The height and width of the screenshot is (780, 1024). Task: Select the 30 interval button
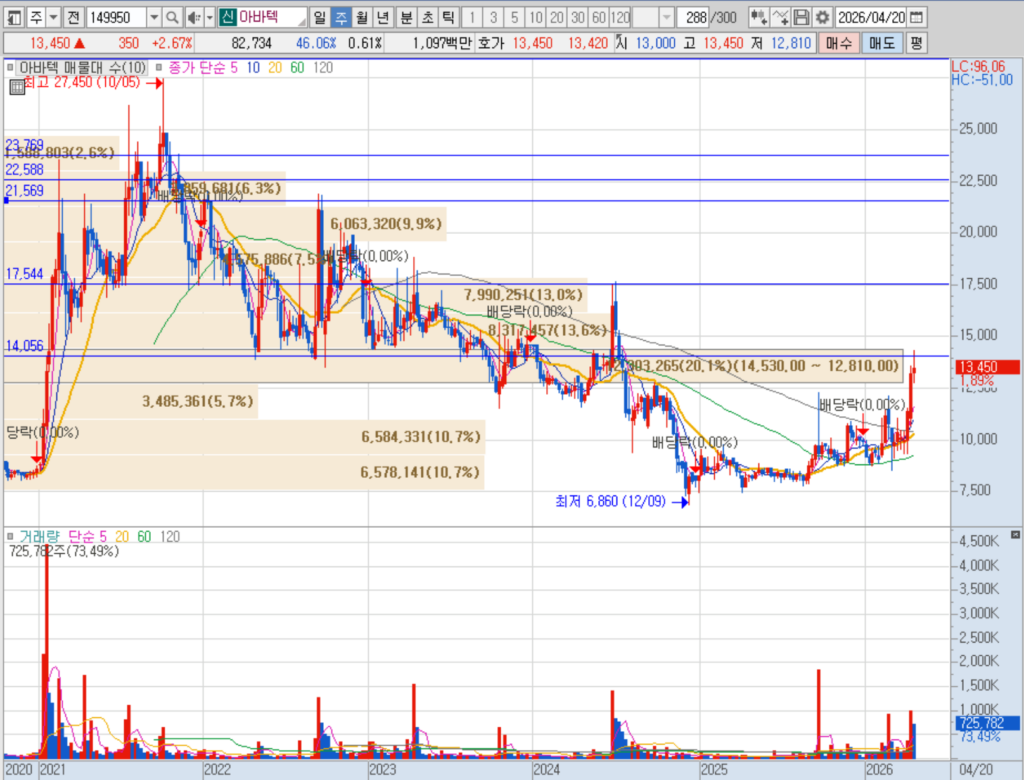point(578,17)
